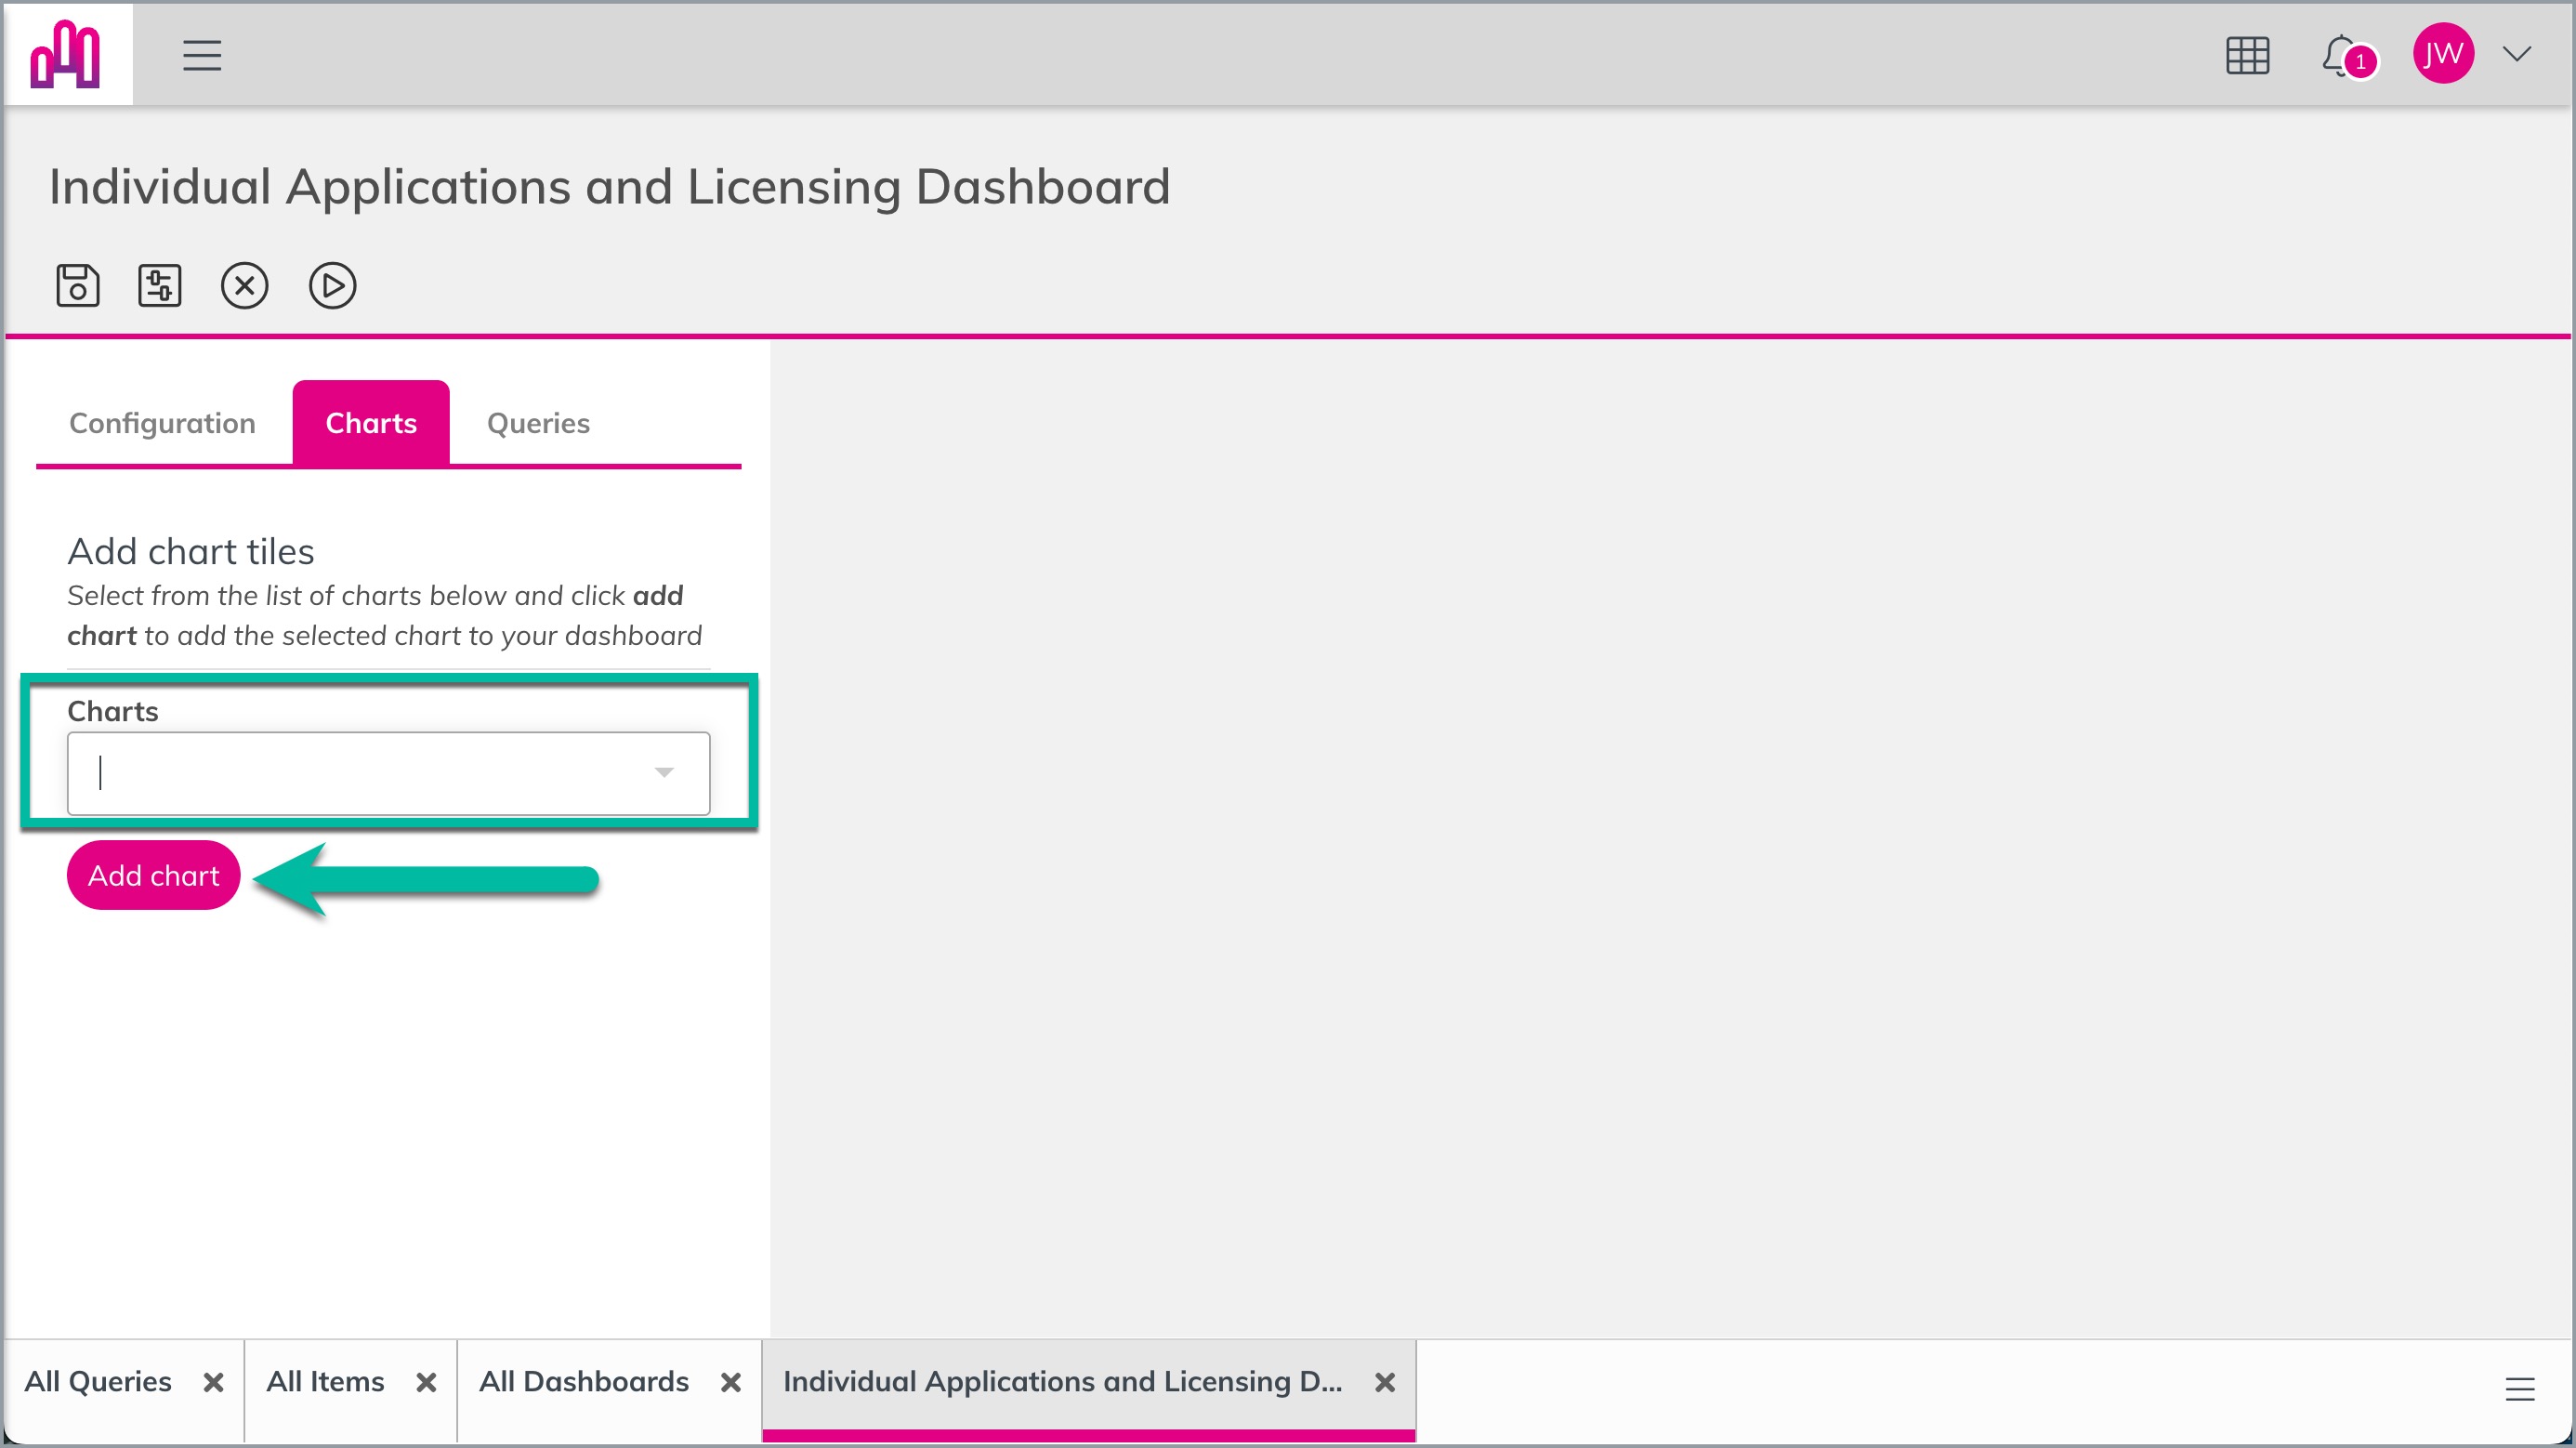Viewport: 2576px width, 1448px height.
Task: Close the All Queries tab
Action: [x=213, y=1383]
